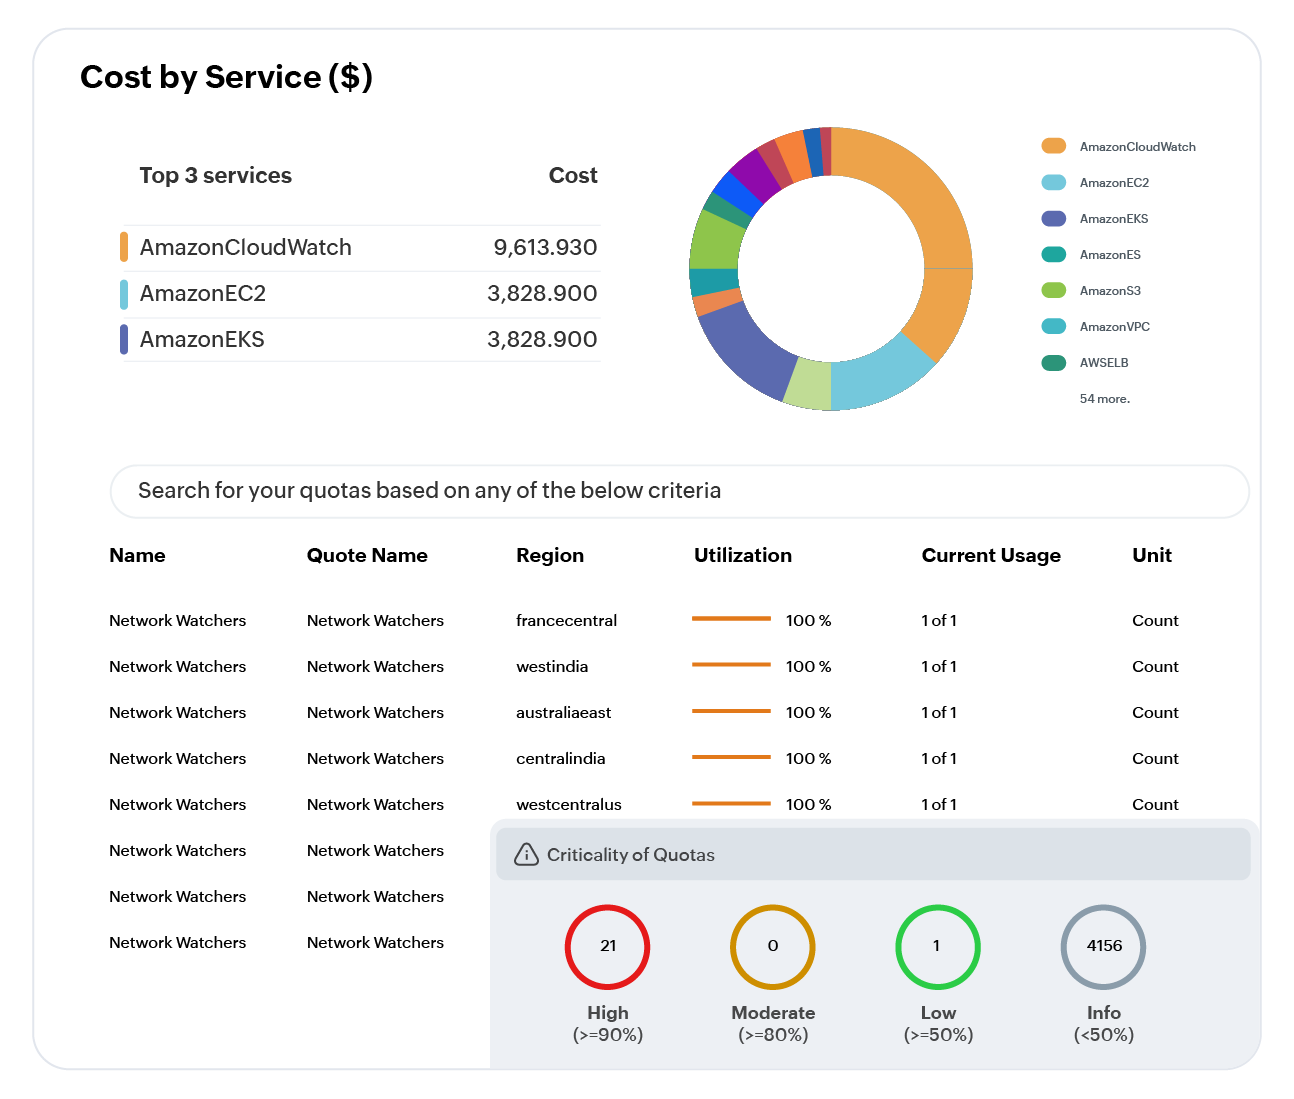Click the AmazonEC2 row in Top 3 services

[360, 293]
